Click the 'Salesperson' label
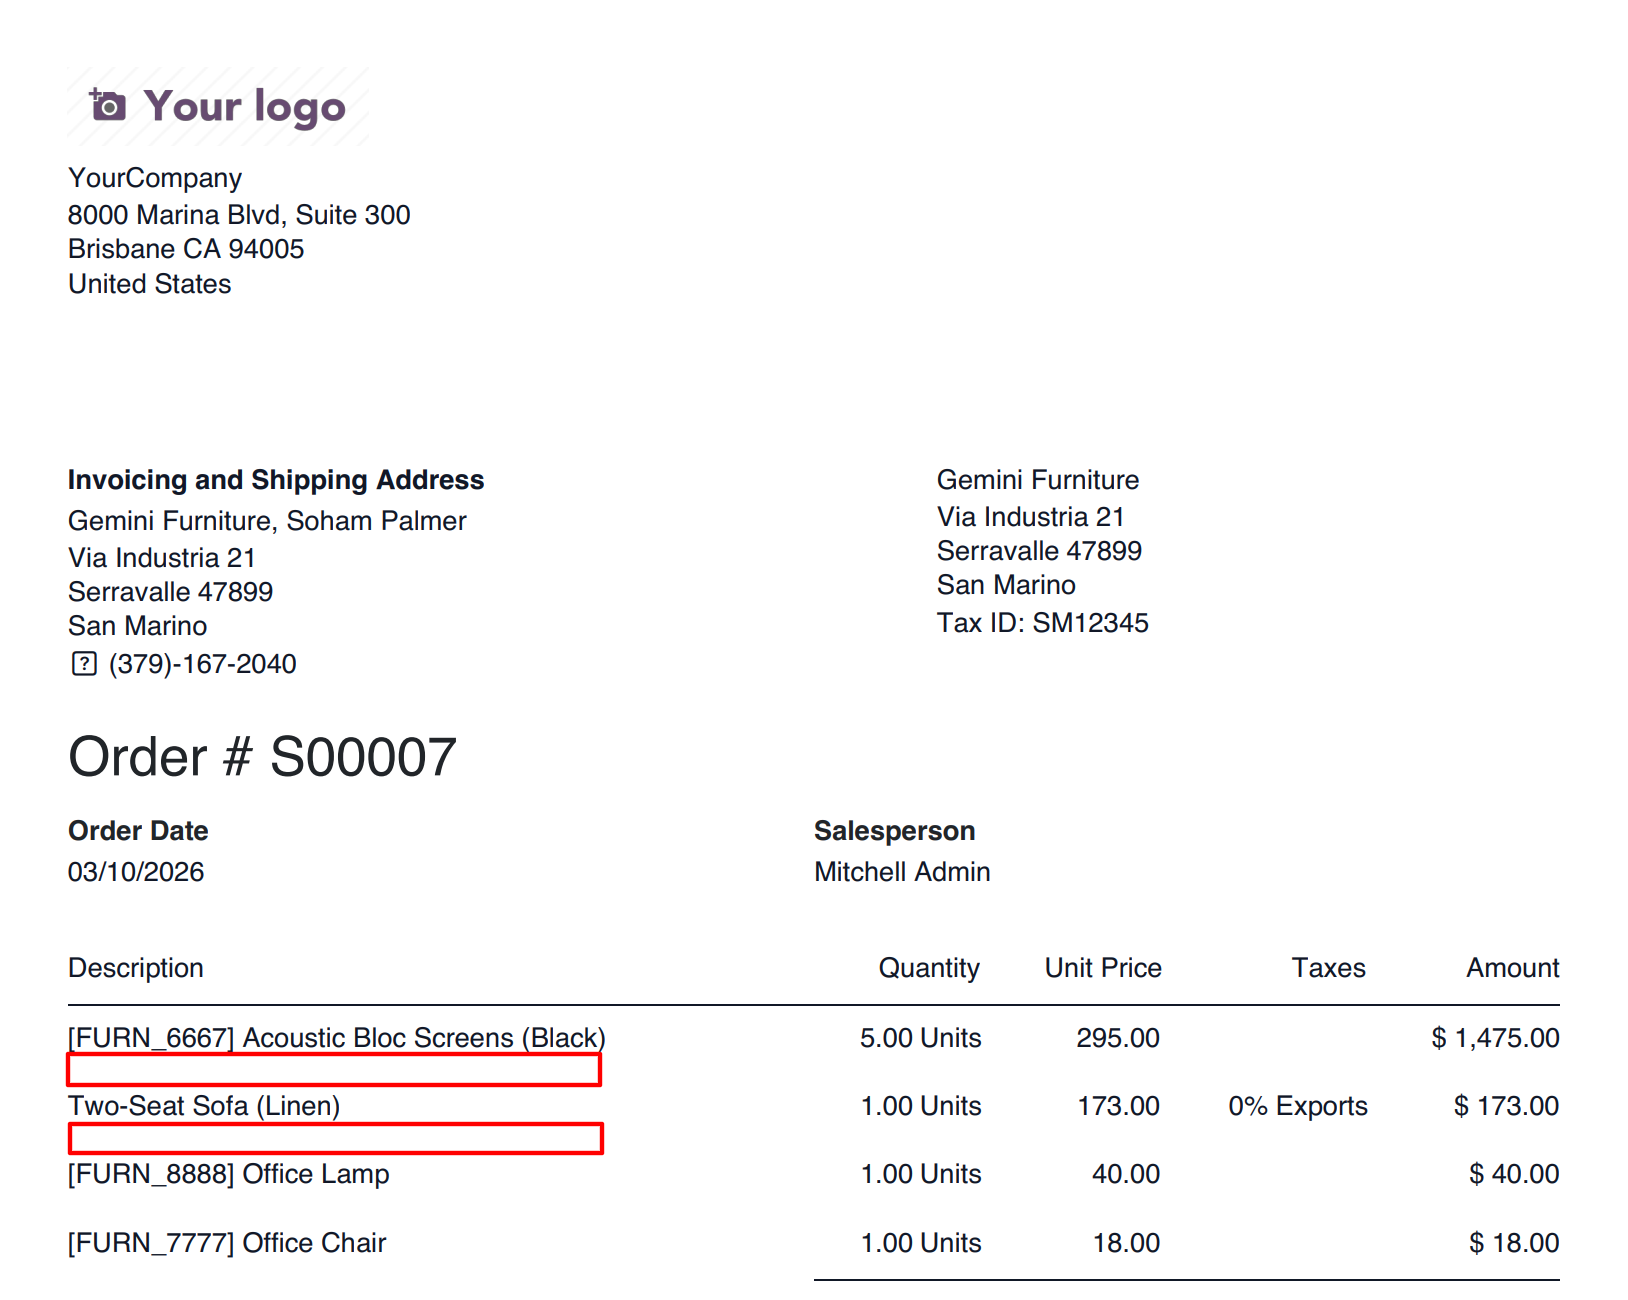This screenshot has width=1628, height=1300. coord(895,831)
